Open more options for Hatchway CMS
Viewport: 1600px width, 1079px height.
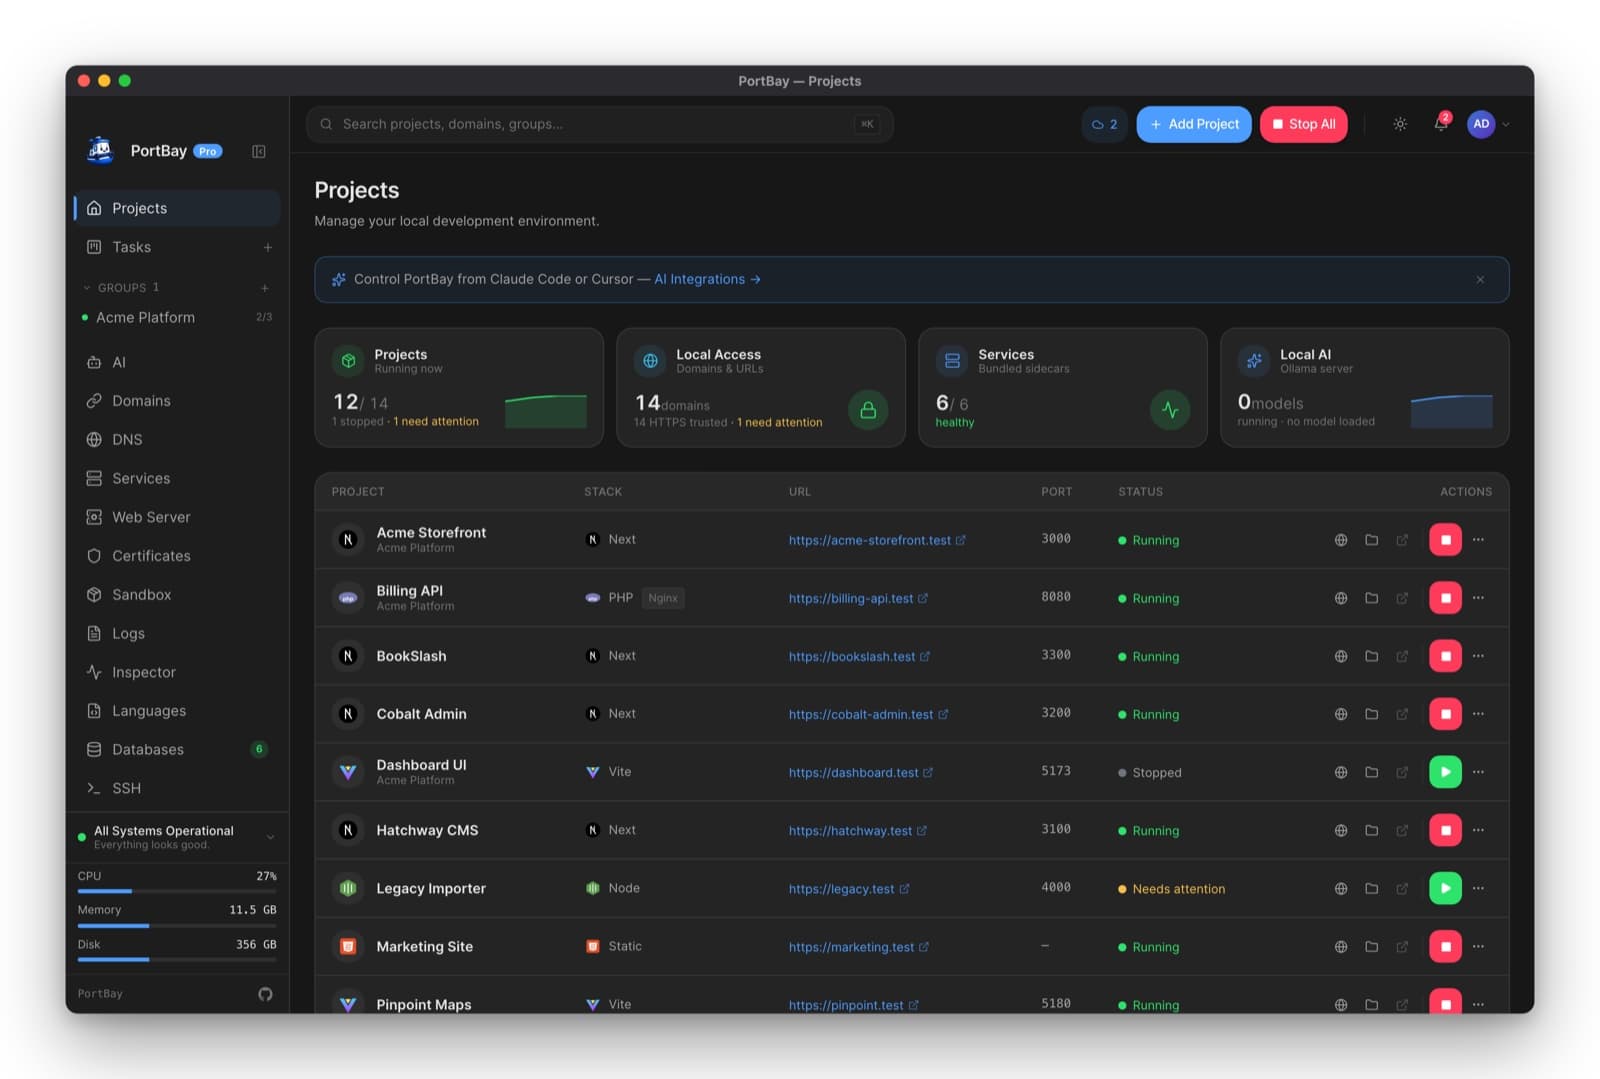pos(1479,830)
